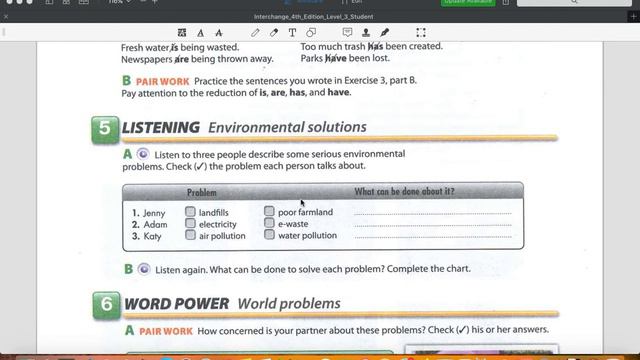Open a new tab with plus button
The image size is (640, 360).
coord(633,16)
